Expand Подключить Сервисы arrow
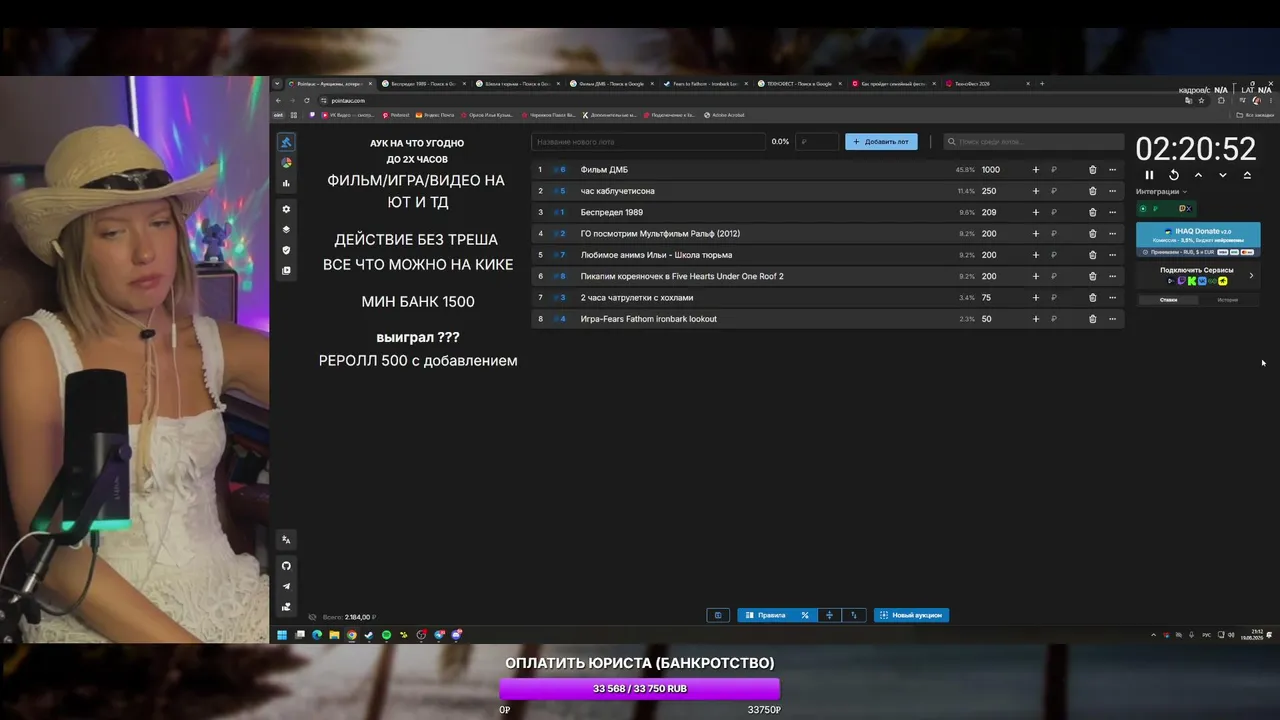Viewport: 1280px width, 720px height. pyautogui.click(x=1251, y=275)
